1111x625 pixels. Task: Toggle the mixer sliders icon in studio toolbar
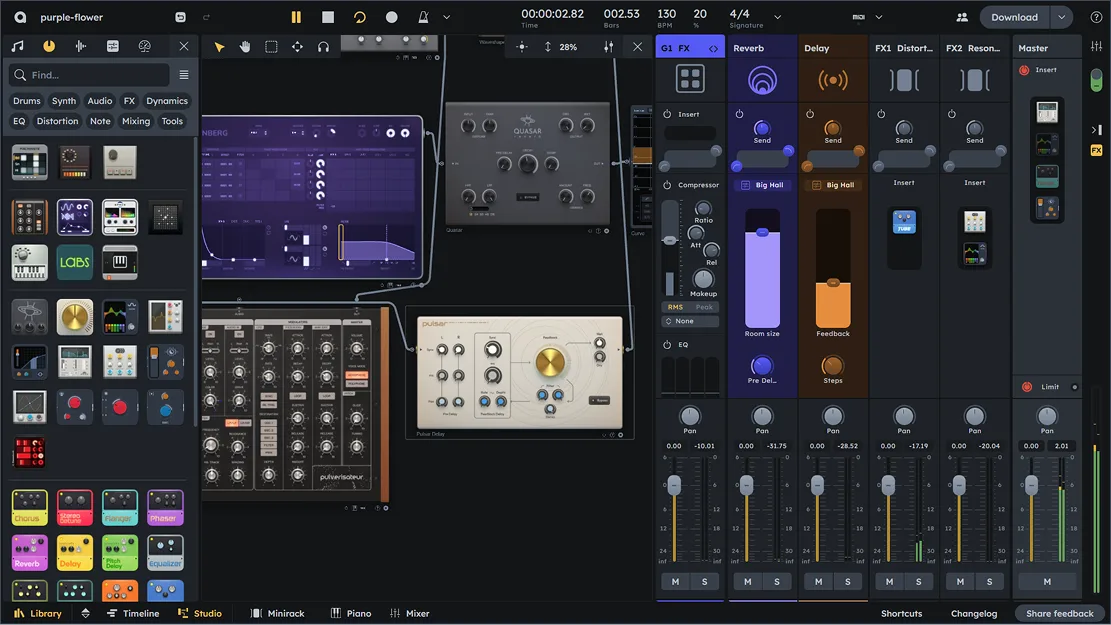(609, 47)
